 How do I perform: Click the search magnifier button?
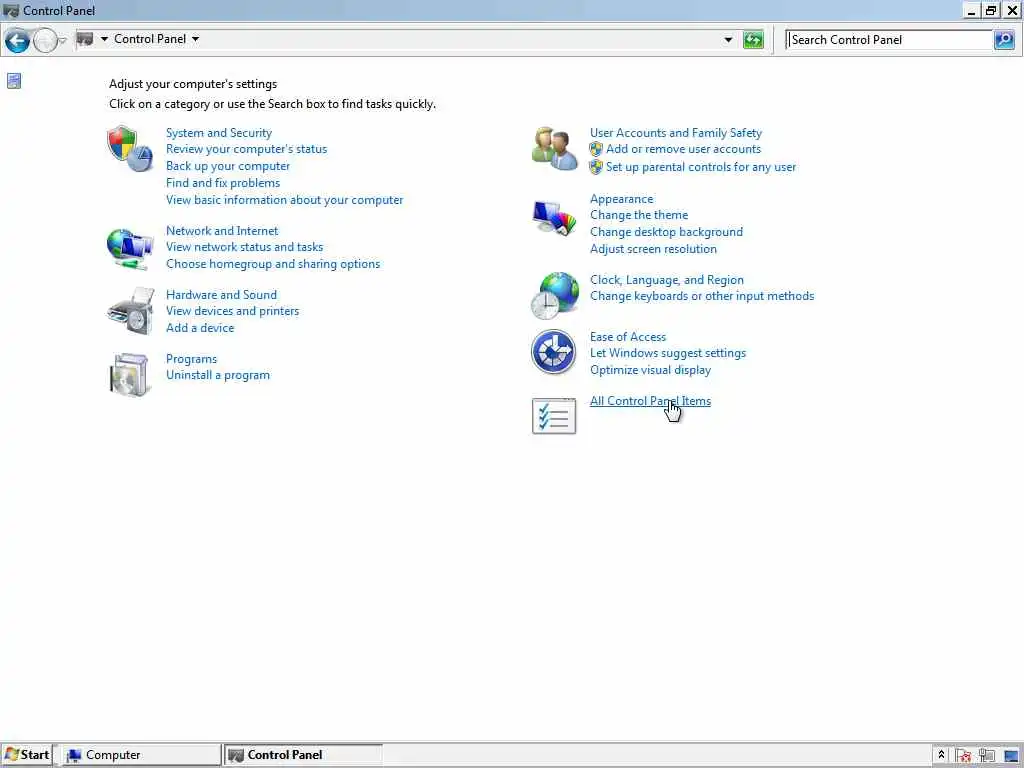tap(1004, 40)
